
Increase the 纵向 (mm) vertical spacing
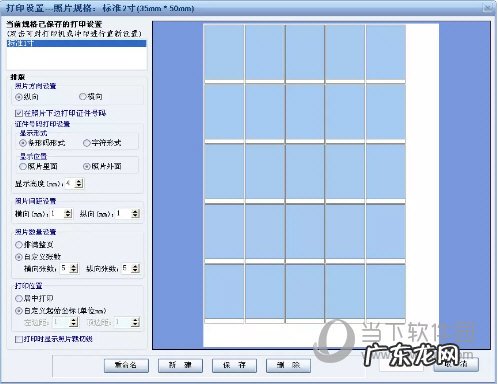coord(135,211)
